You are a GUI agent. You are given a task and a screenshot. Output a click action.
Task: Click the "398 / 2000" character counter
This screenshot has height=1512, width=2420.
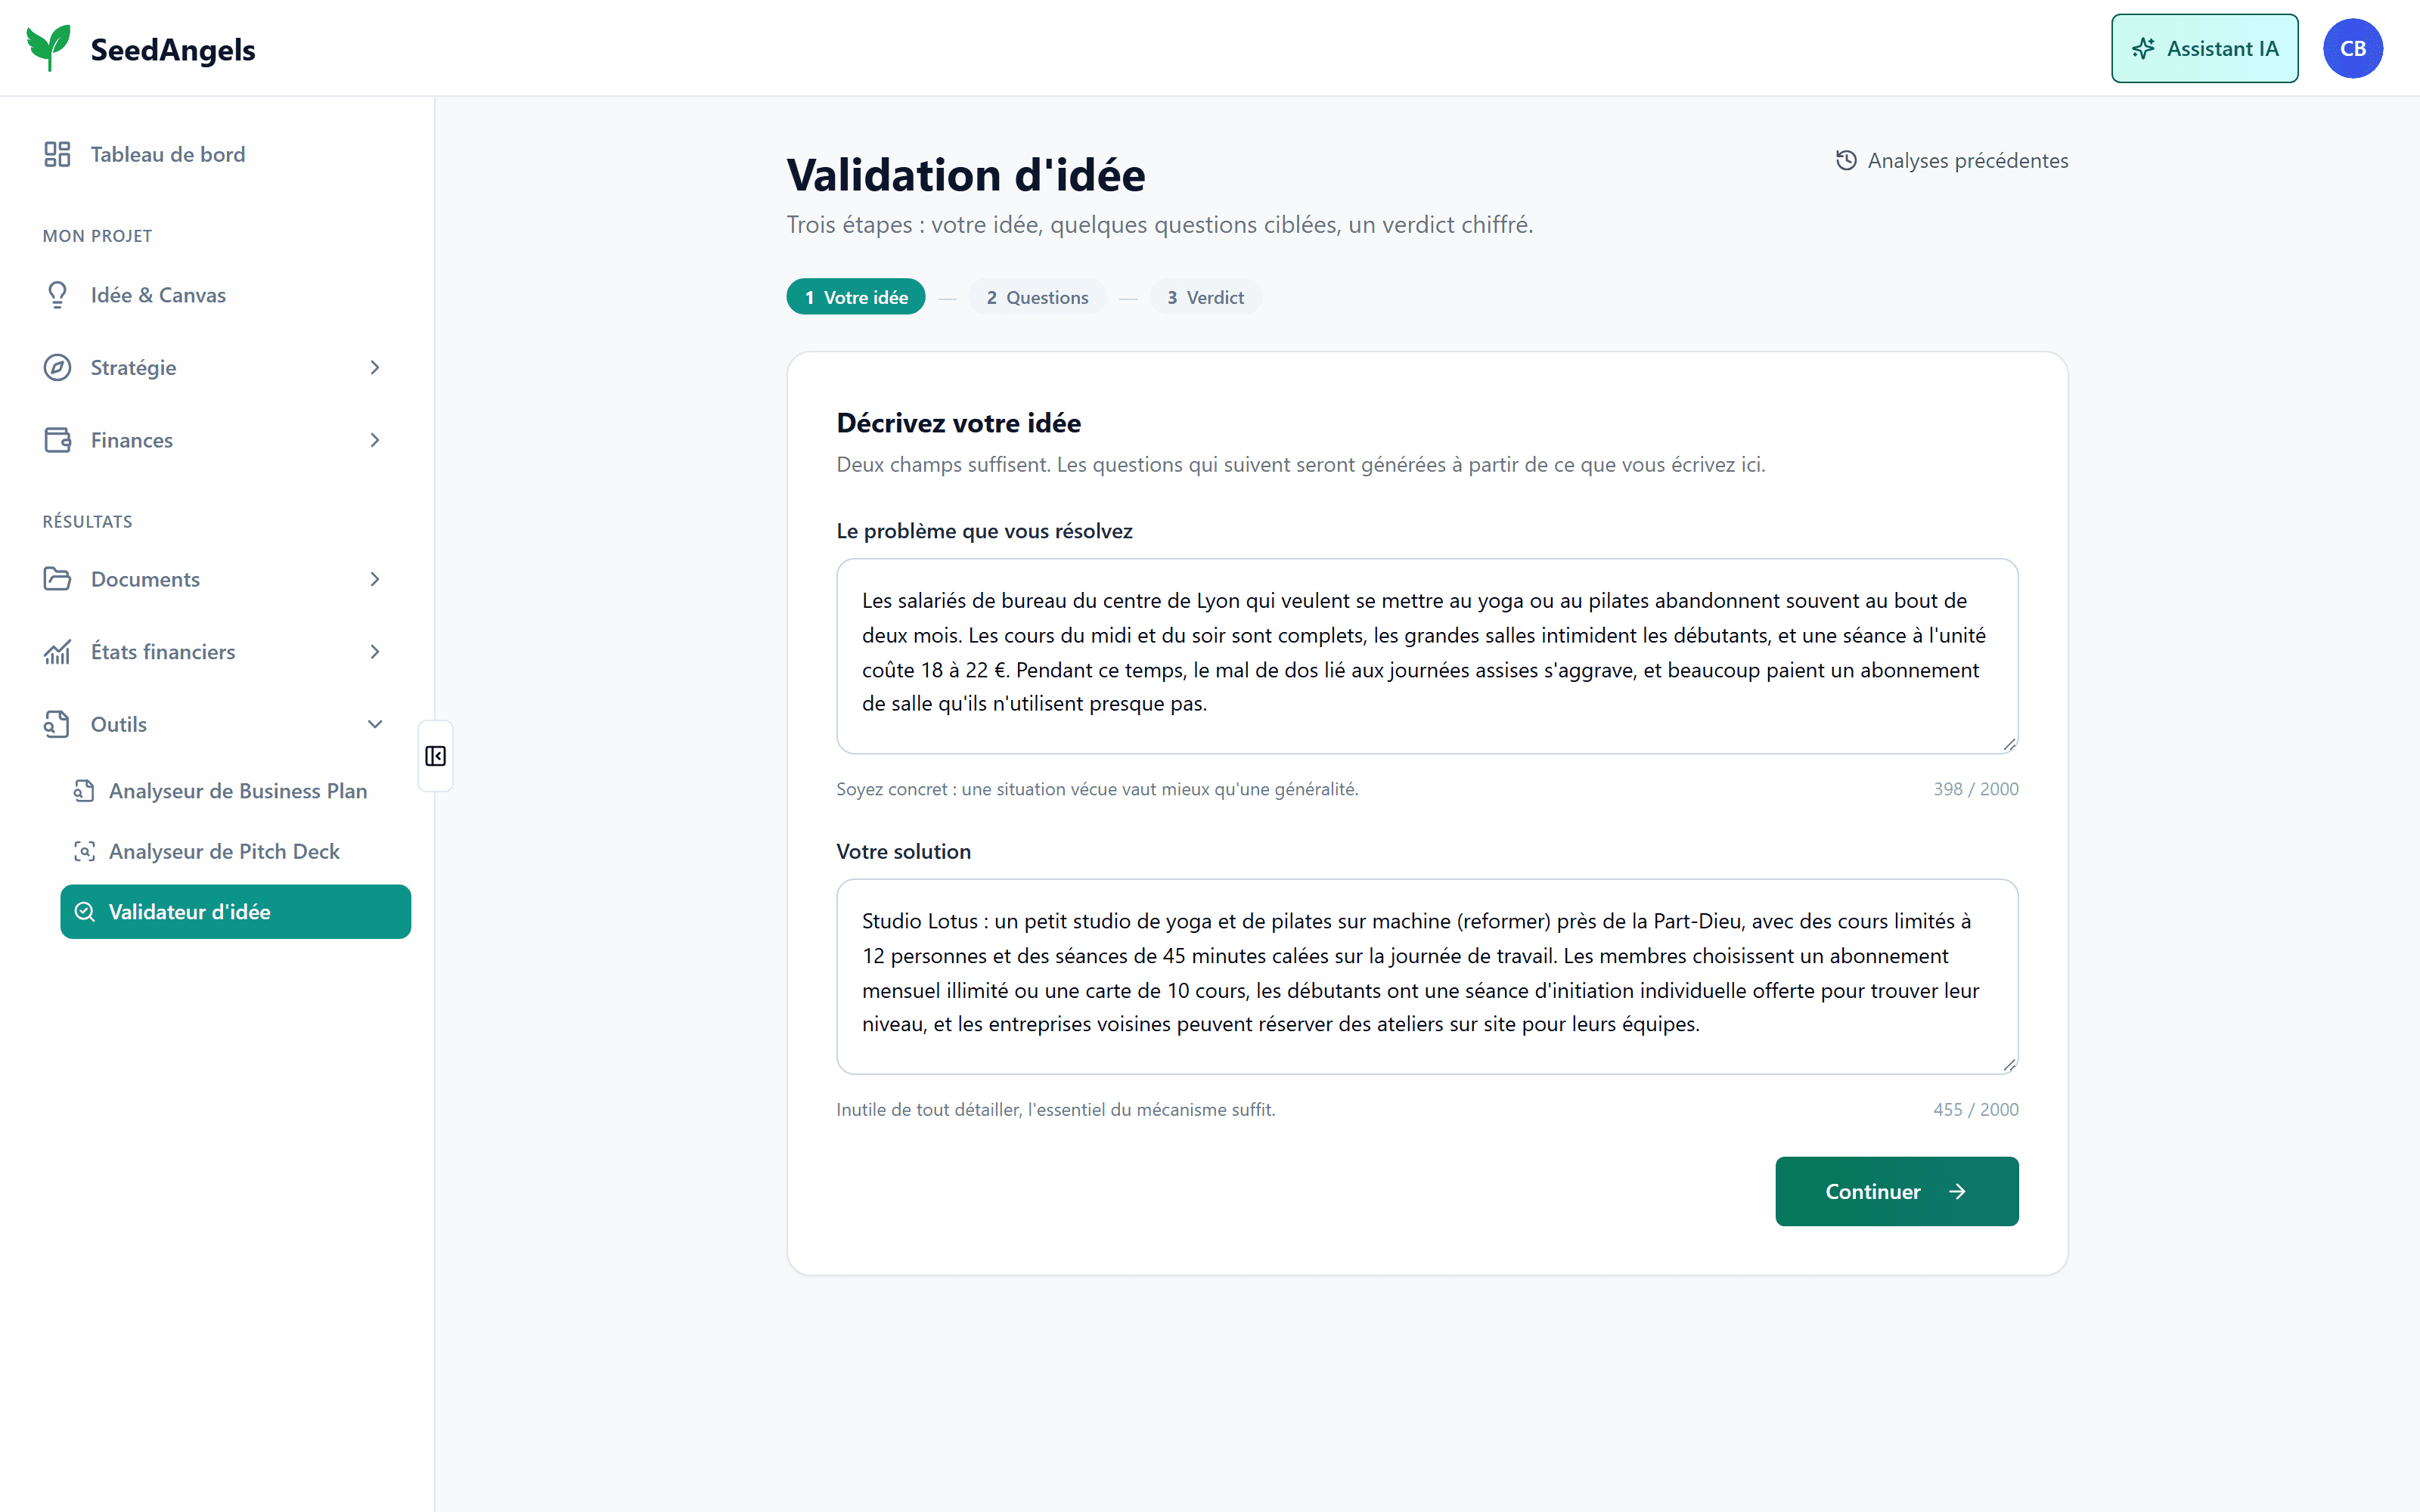(x=1976, y=789)
